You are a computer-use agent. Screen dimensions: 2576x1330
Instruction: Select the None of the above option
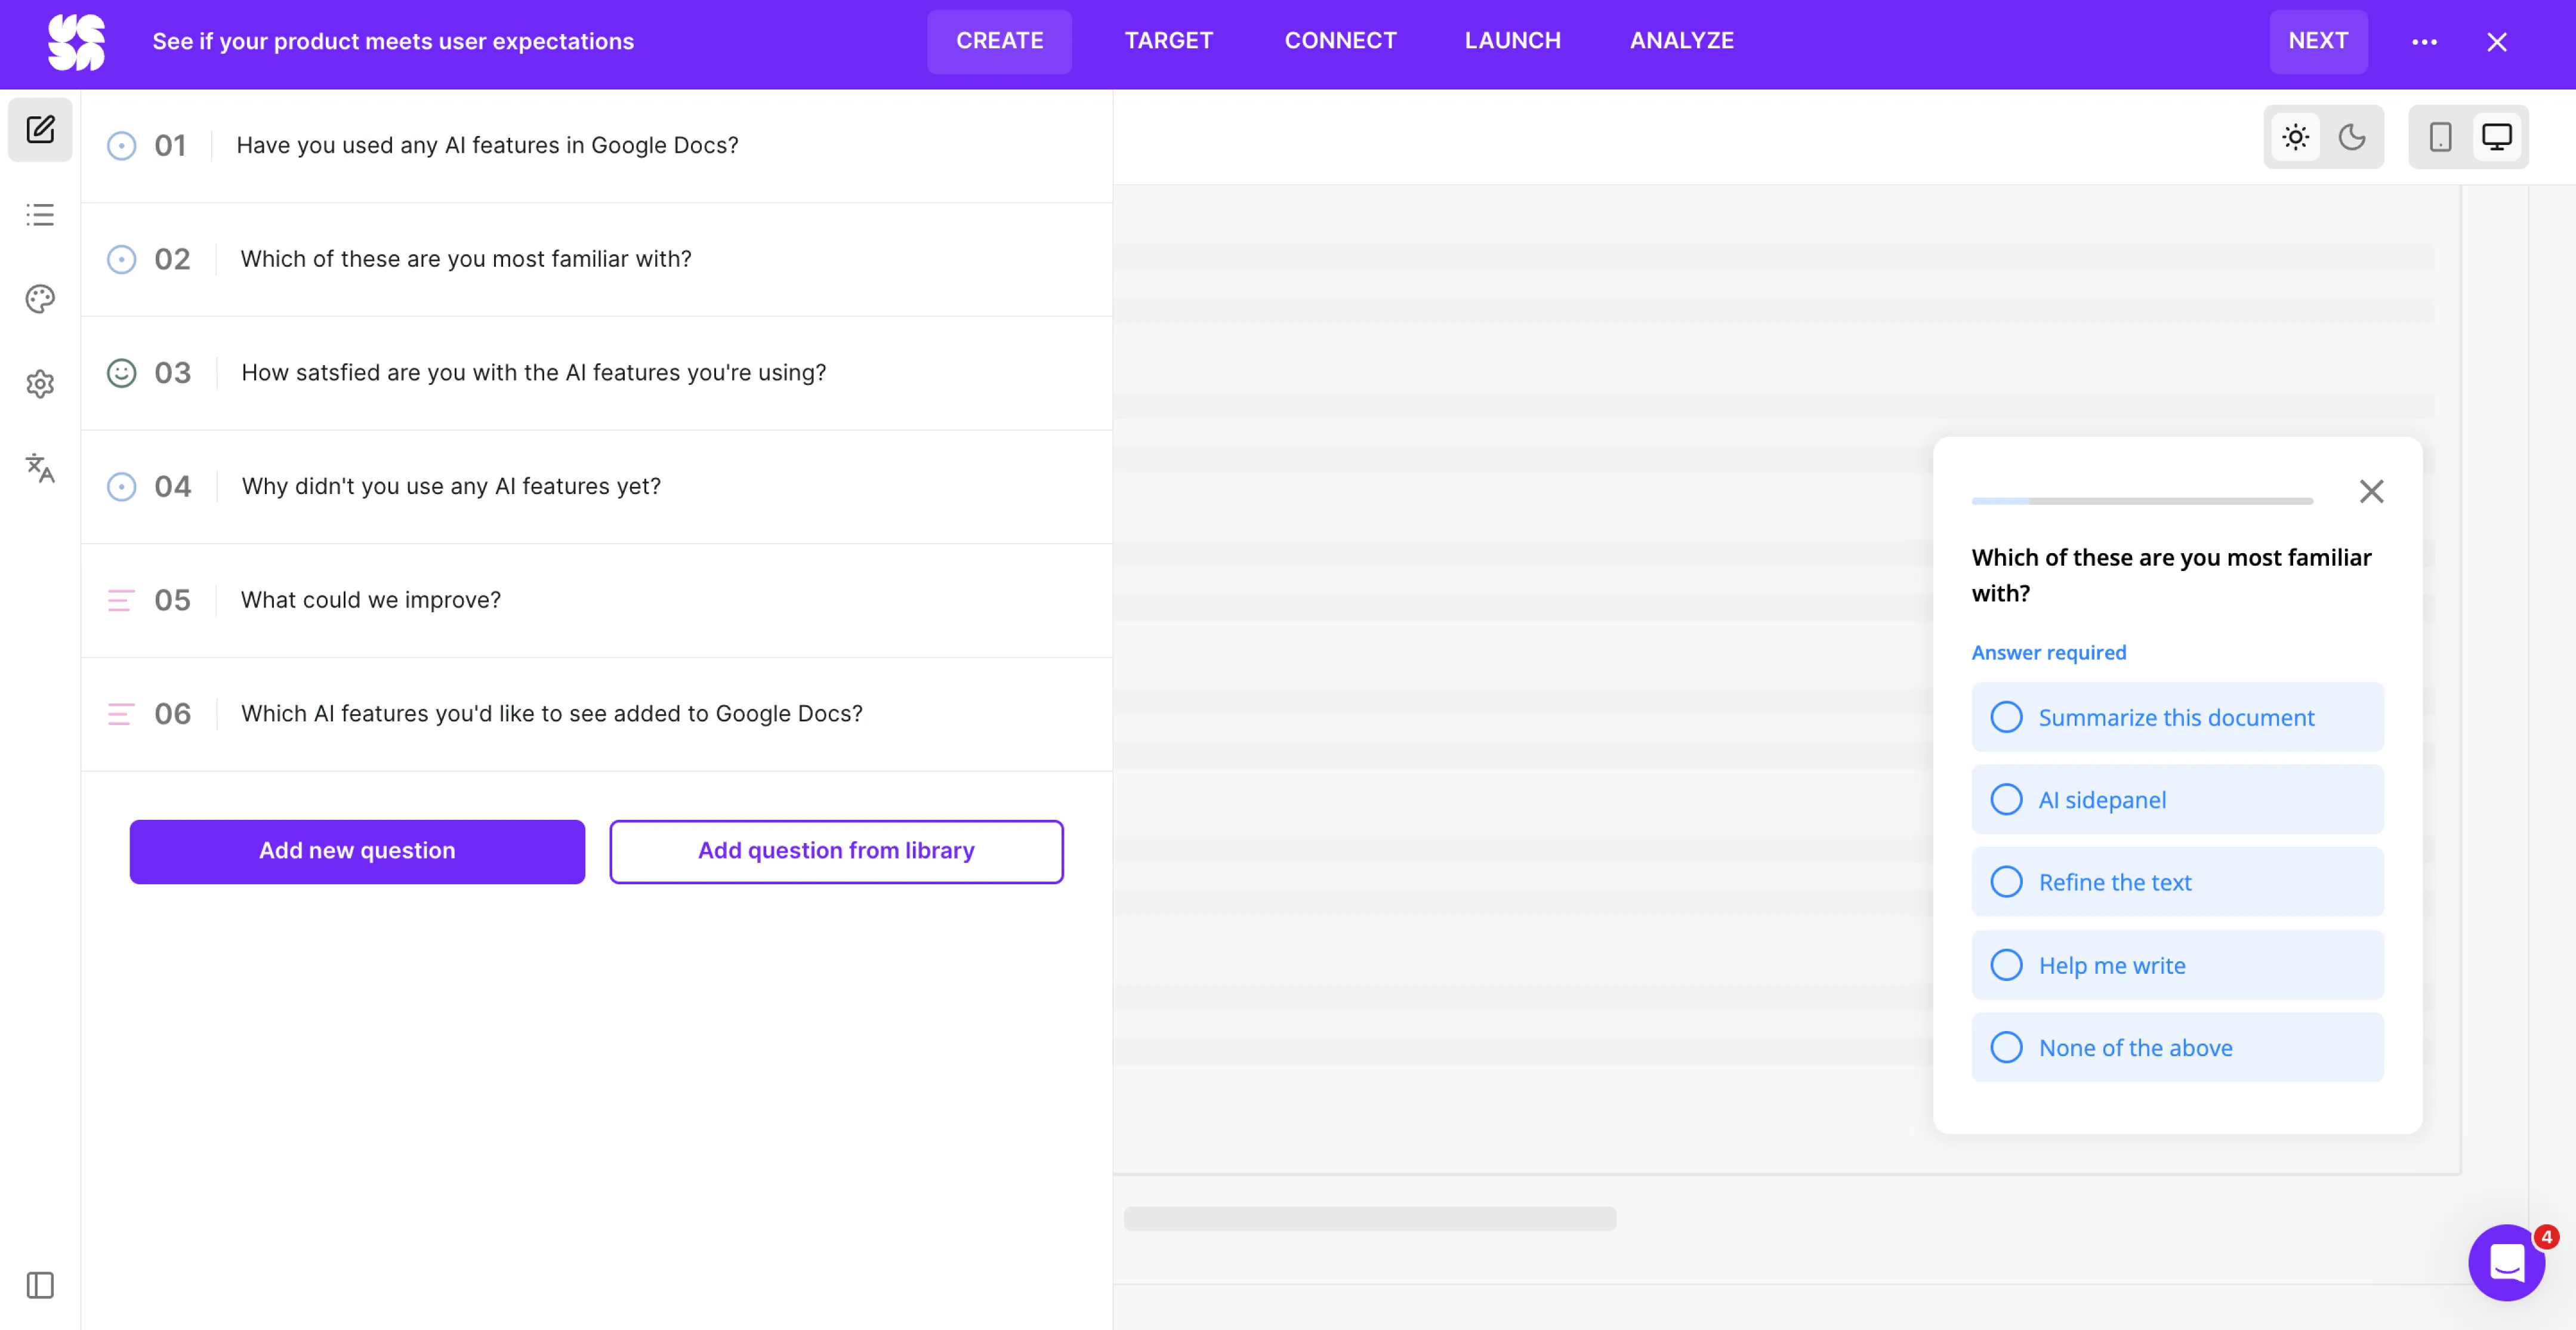pos(2177,1047)
